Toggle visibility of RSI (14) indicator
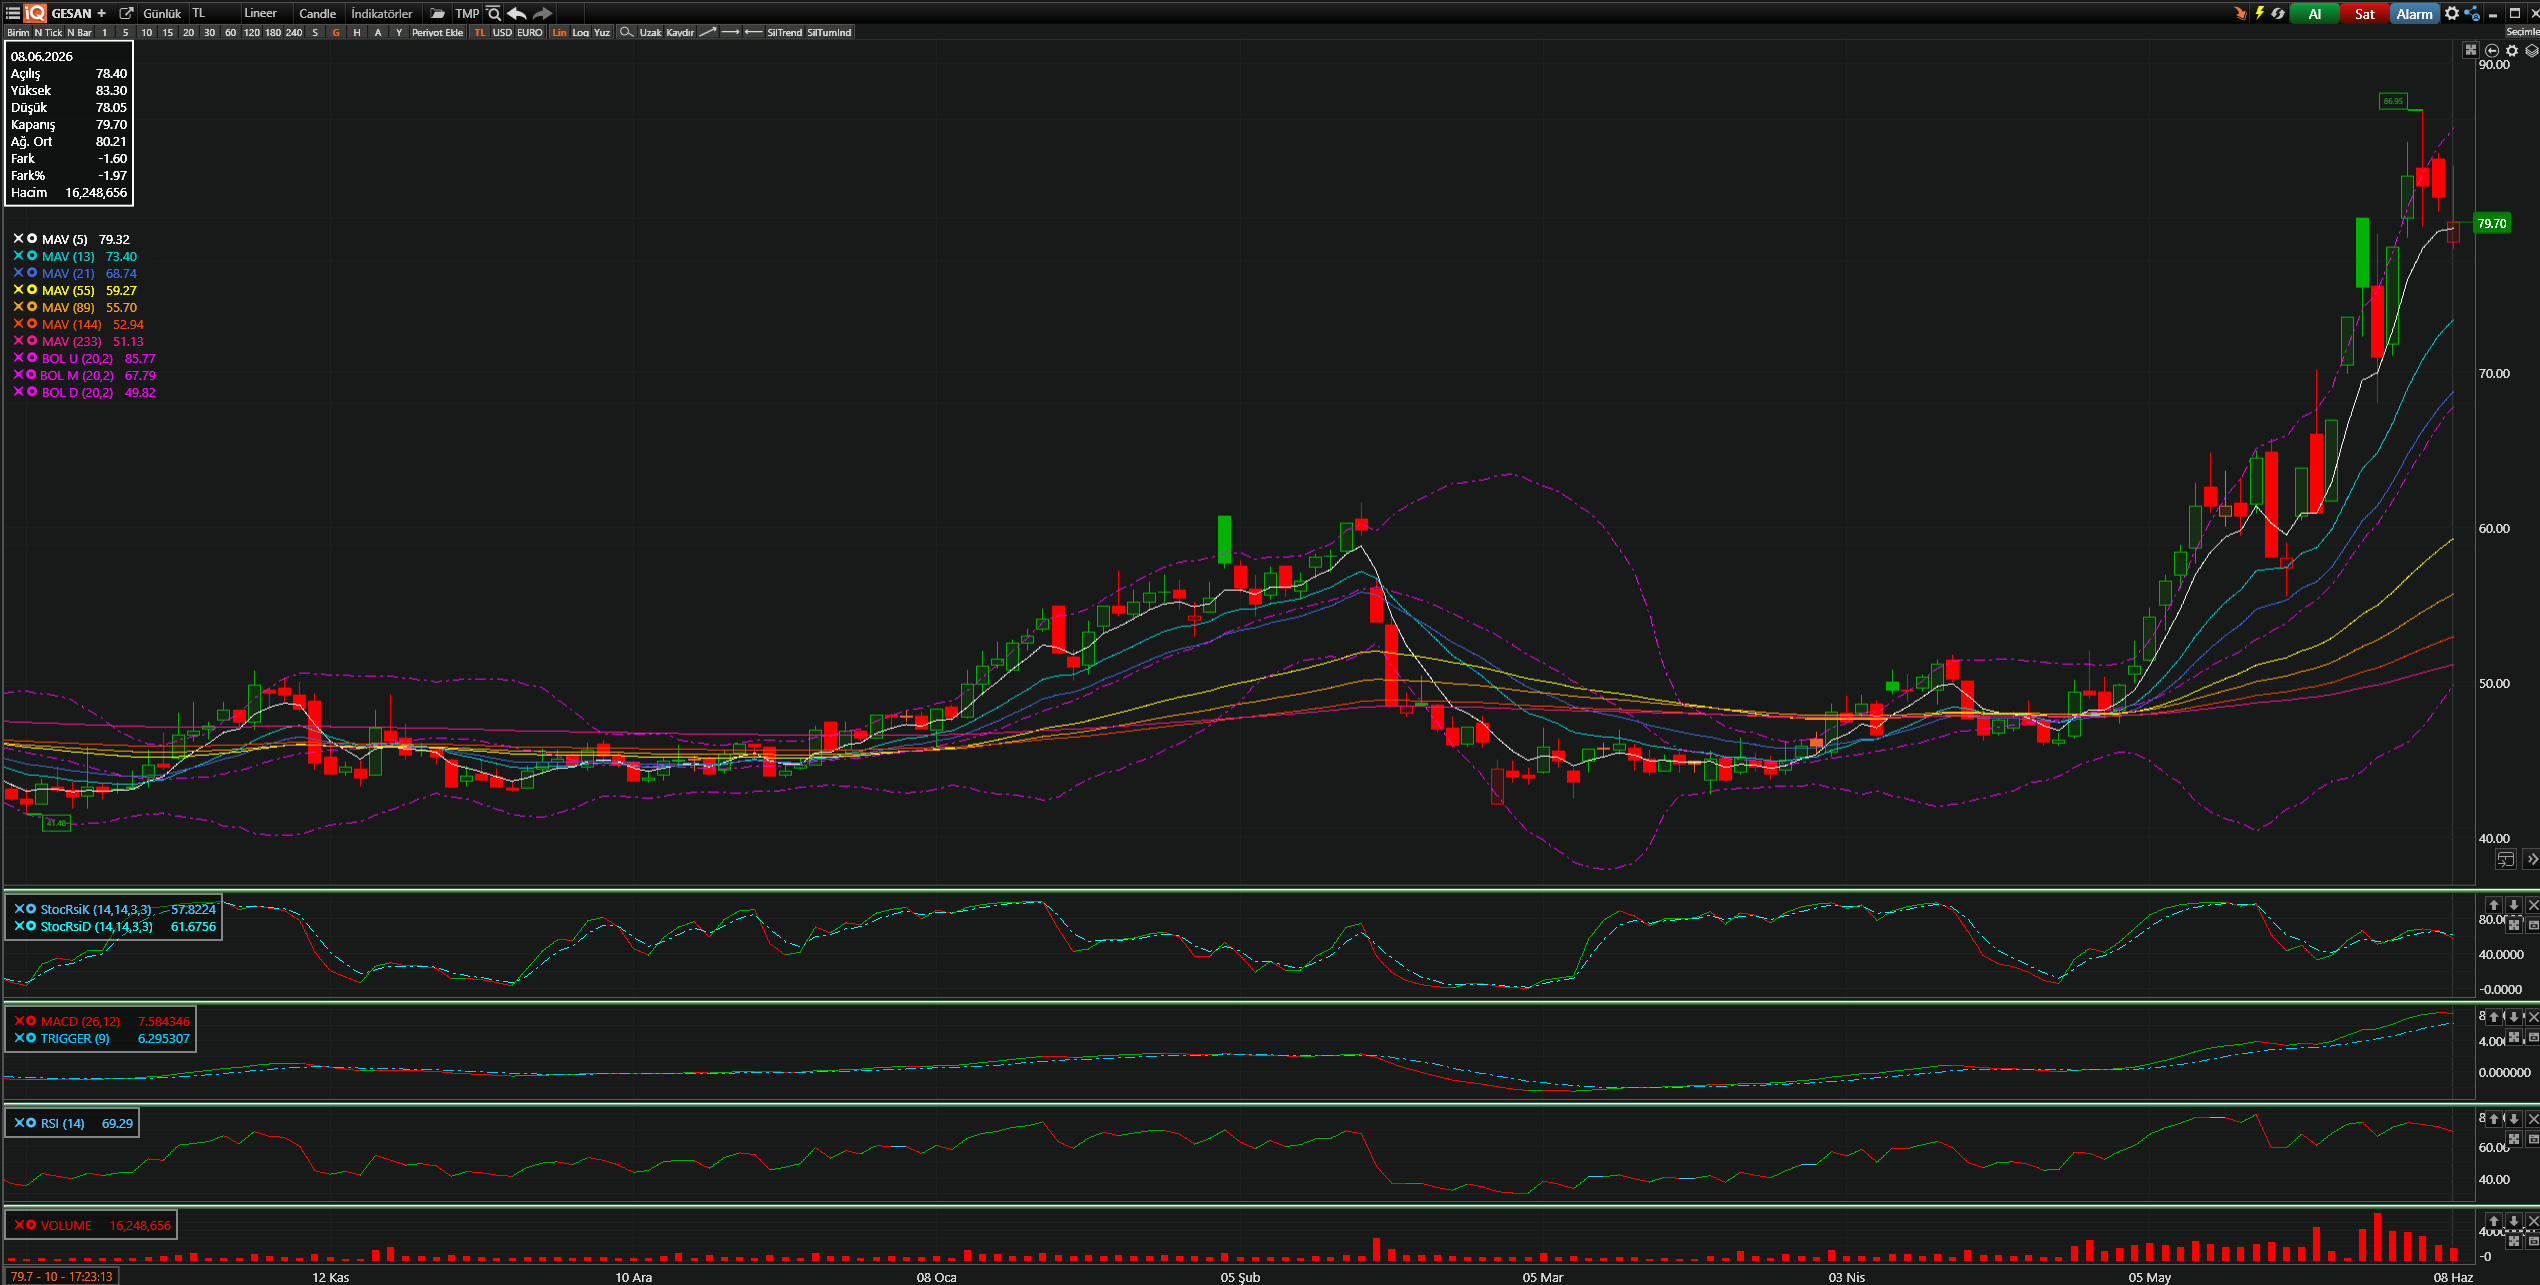2540x1285 pixels. pyautogui.click(x=31, y=1123)
